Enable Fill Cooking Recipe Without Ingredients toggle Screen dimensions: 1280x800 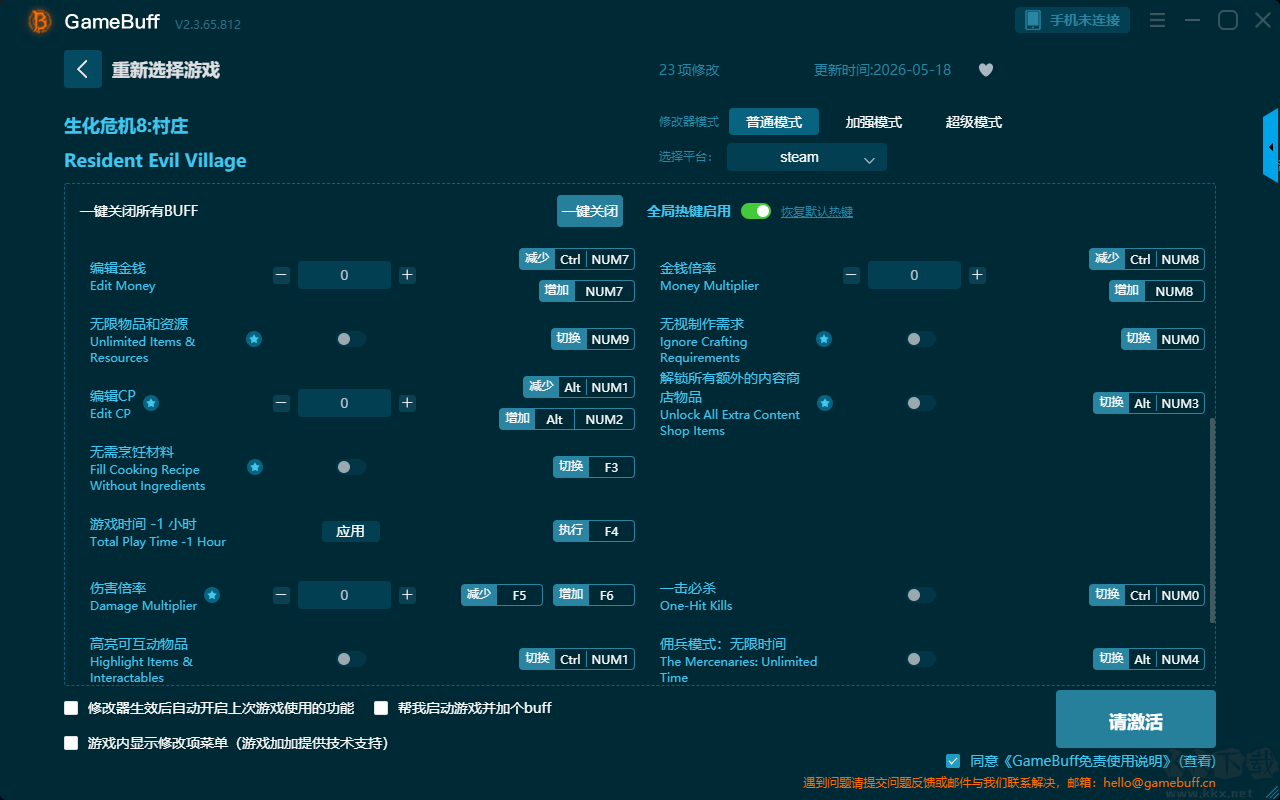(x=351, y=467)
